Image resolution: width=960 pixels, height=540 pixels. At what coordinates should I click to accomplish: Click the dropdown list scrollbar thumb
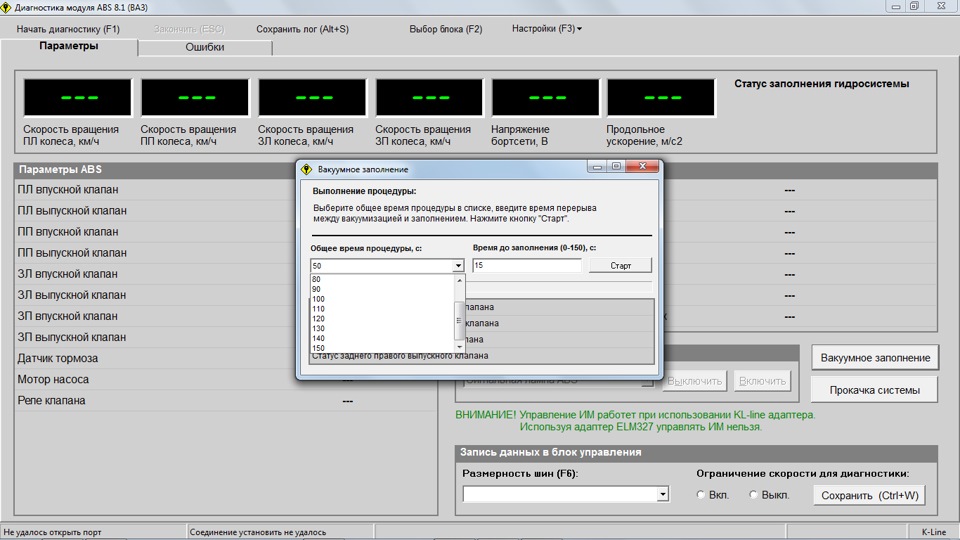459,321
